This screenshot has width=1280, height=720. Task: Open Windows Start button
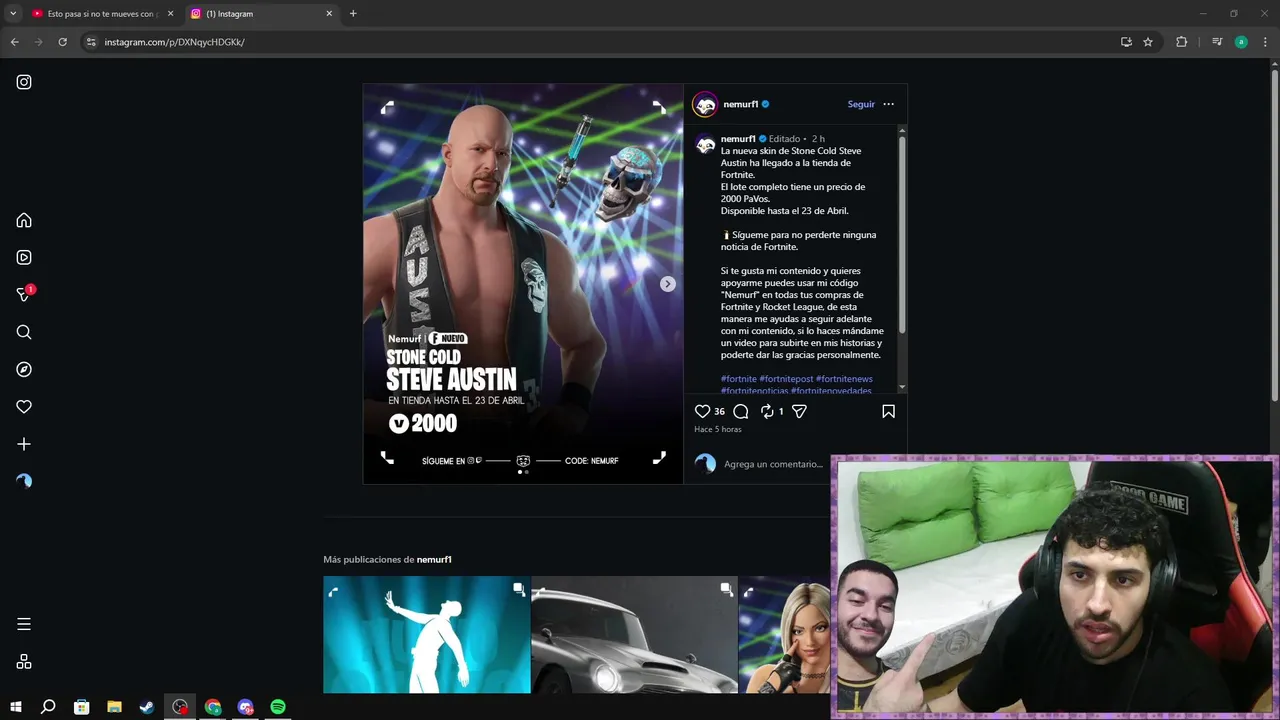(16, 707)
